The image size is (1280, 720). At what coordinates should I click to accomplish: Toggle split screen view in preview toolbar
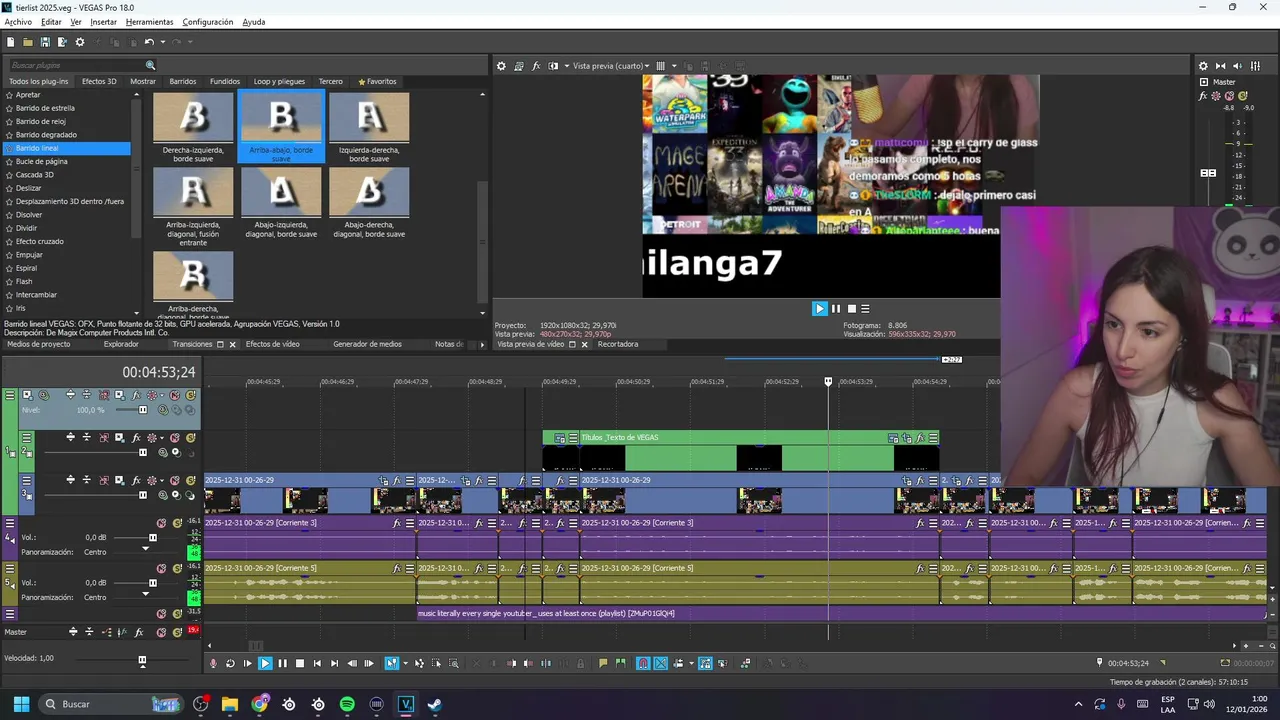(553, 66)
